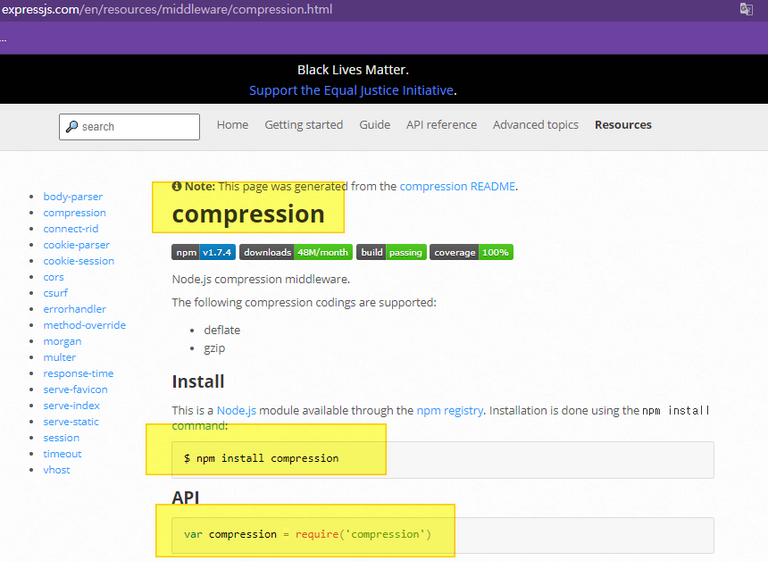The image size is (768, 562).
Task: Click the require('compression') code line
Action: click(x=308, y=535)
